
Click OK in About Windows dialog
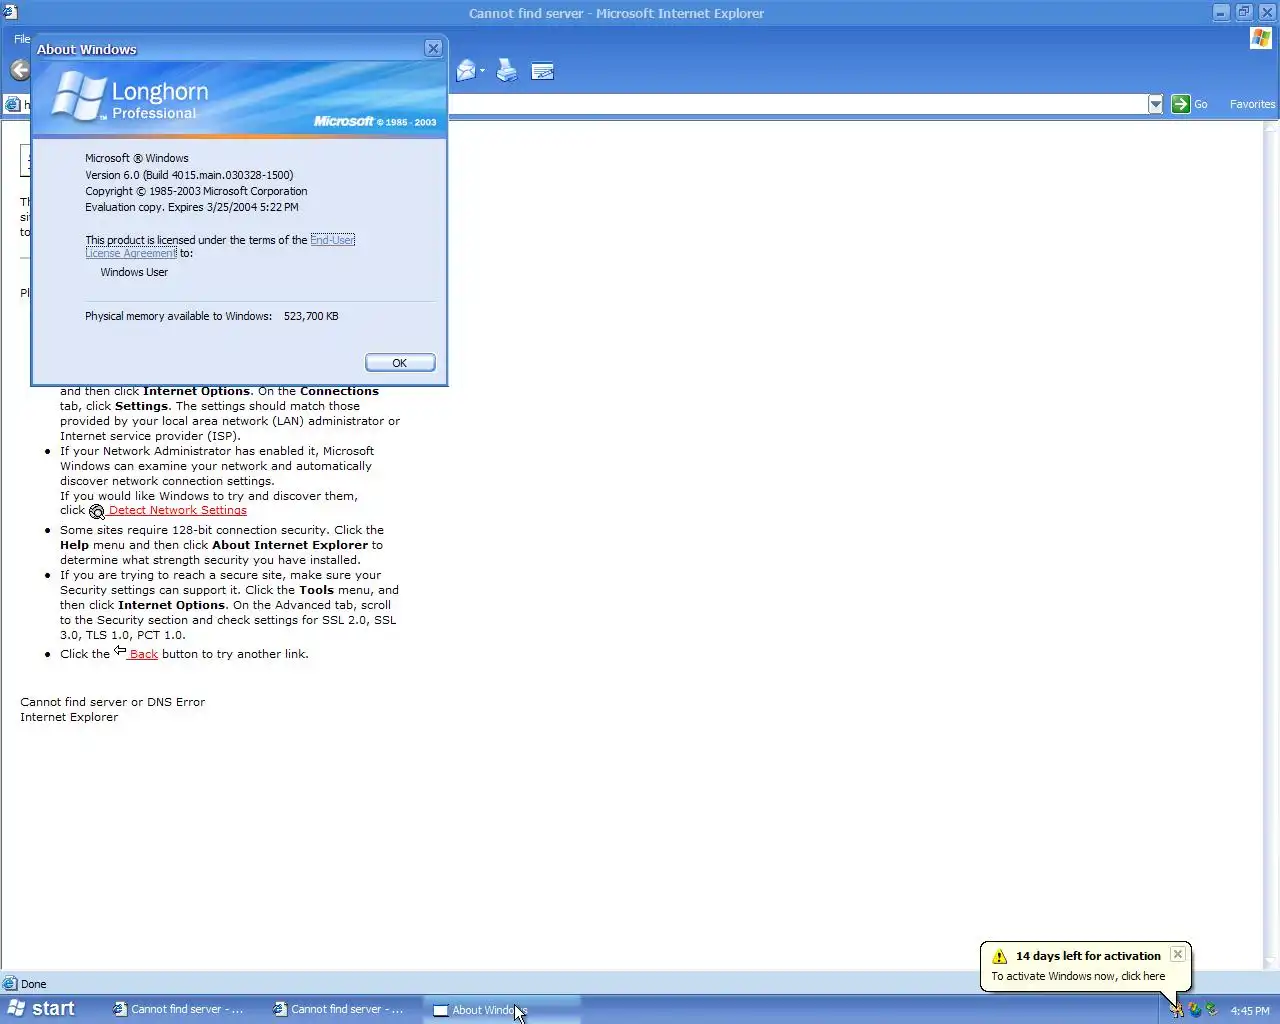click(400, 363)
